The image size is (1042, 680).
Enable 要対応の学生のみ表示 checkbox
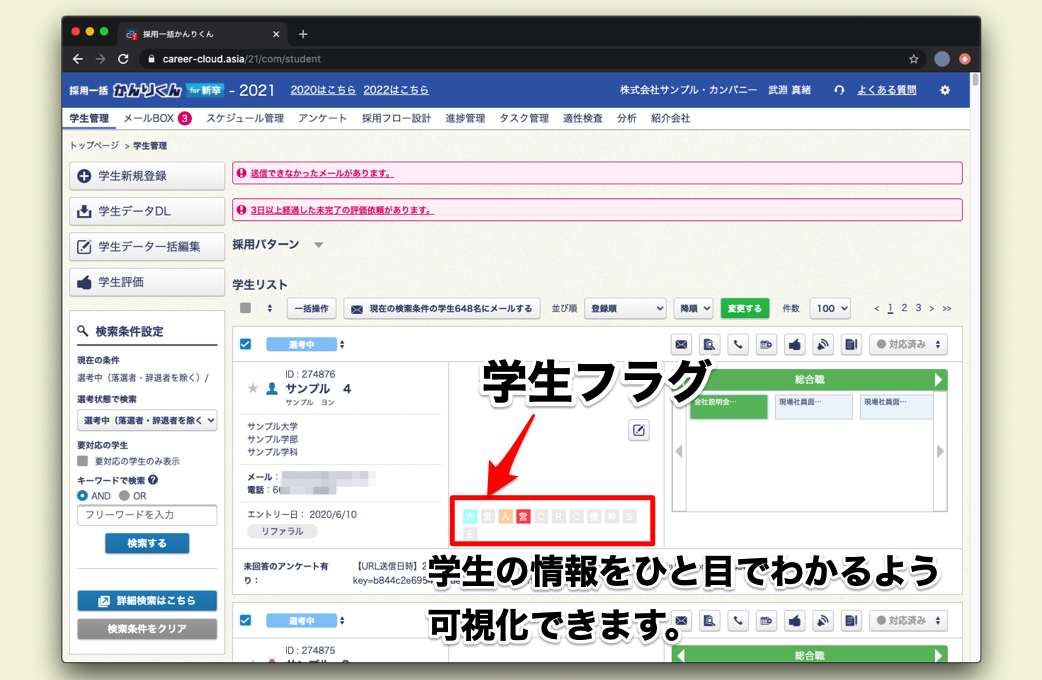click(x=83, y=461)
